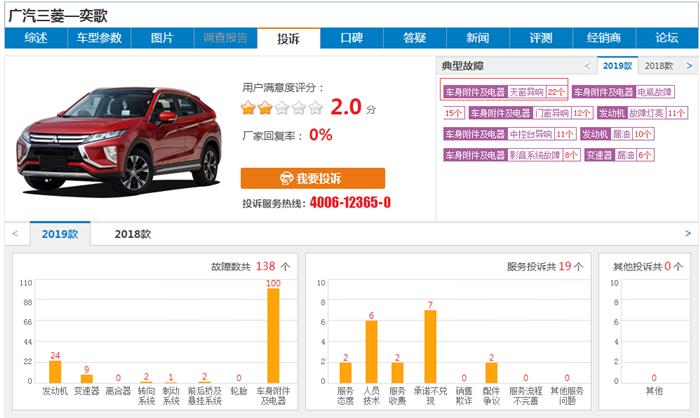Viewport: 700px width, 418px height.
Task: Click the 故障数共 138 total text
Action: coord(250,267)
